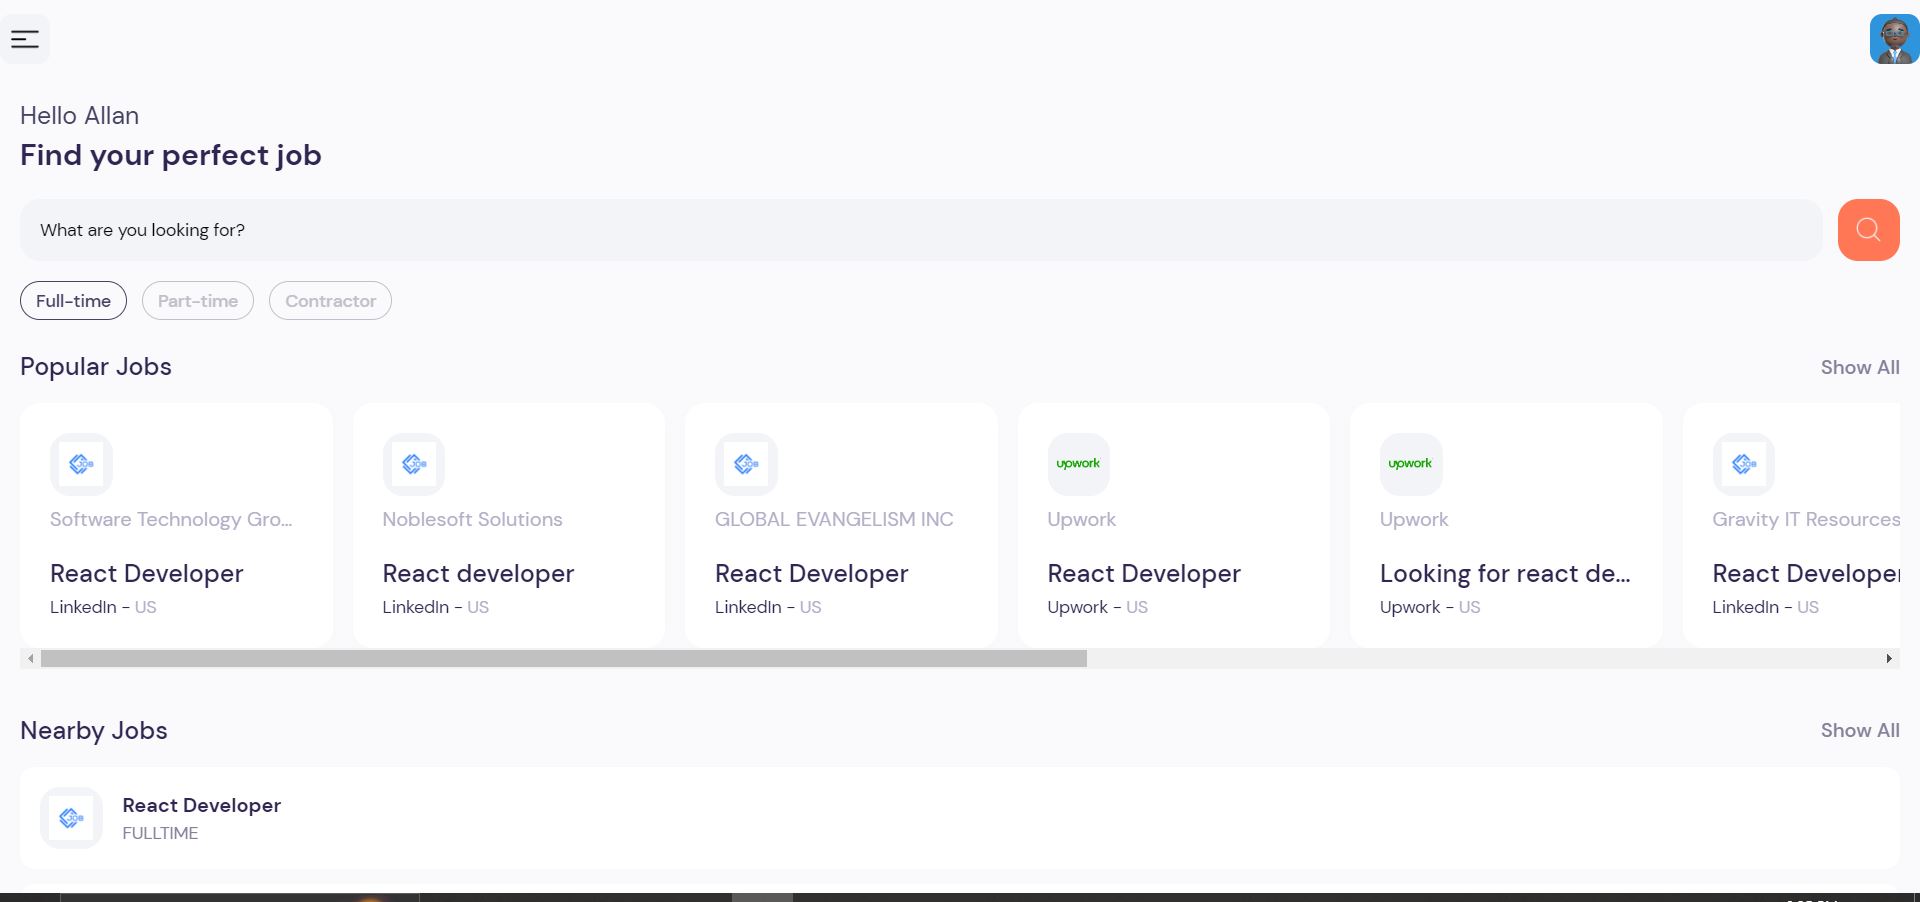Image resolution: width=1920 pixels, height=902 pixels.
Task: Click Software Technology Group company logo
Action: click(x=81, y=464)
